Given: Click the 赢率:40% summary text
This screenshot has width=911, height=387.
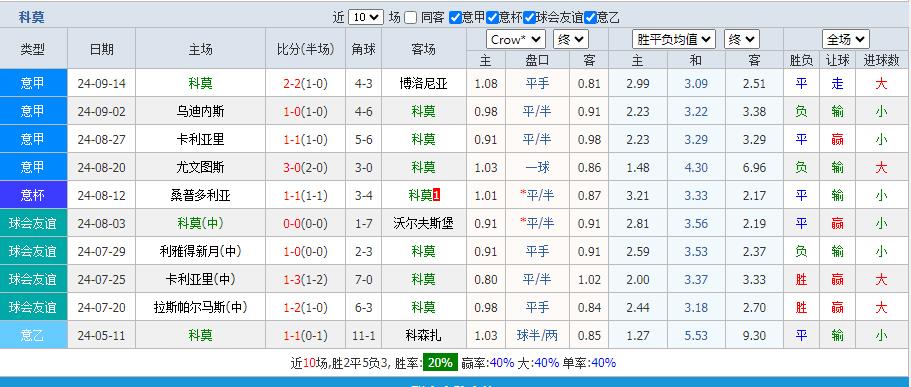Looking at the screenshot, I should (488, 363).
